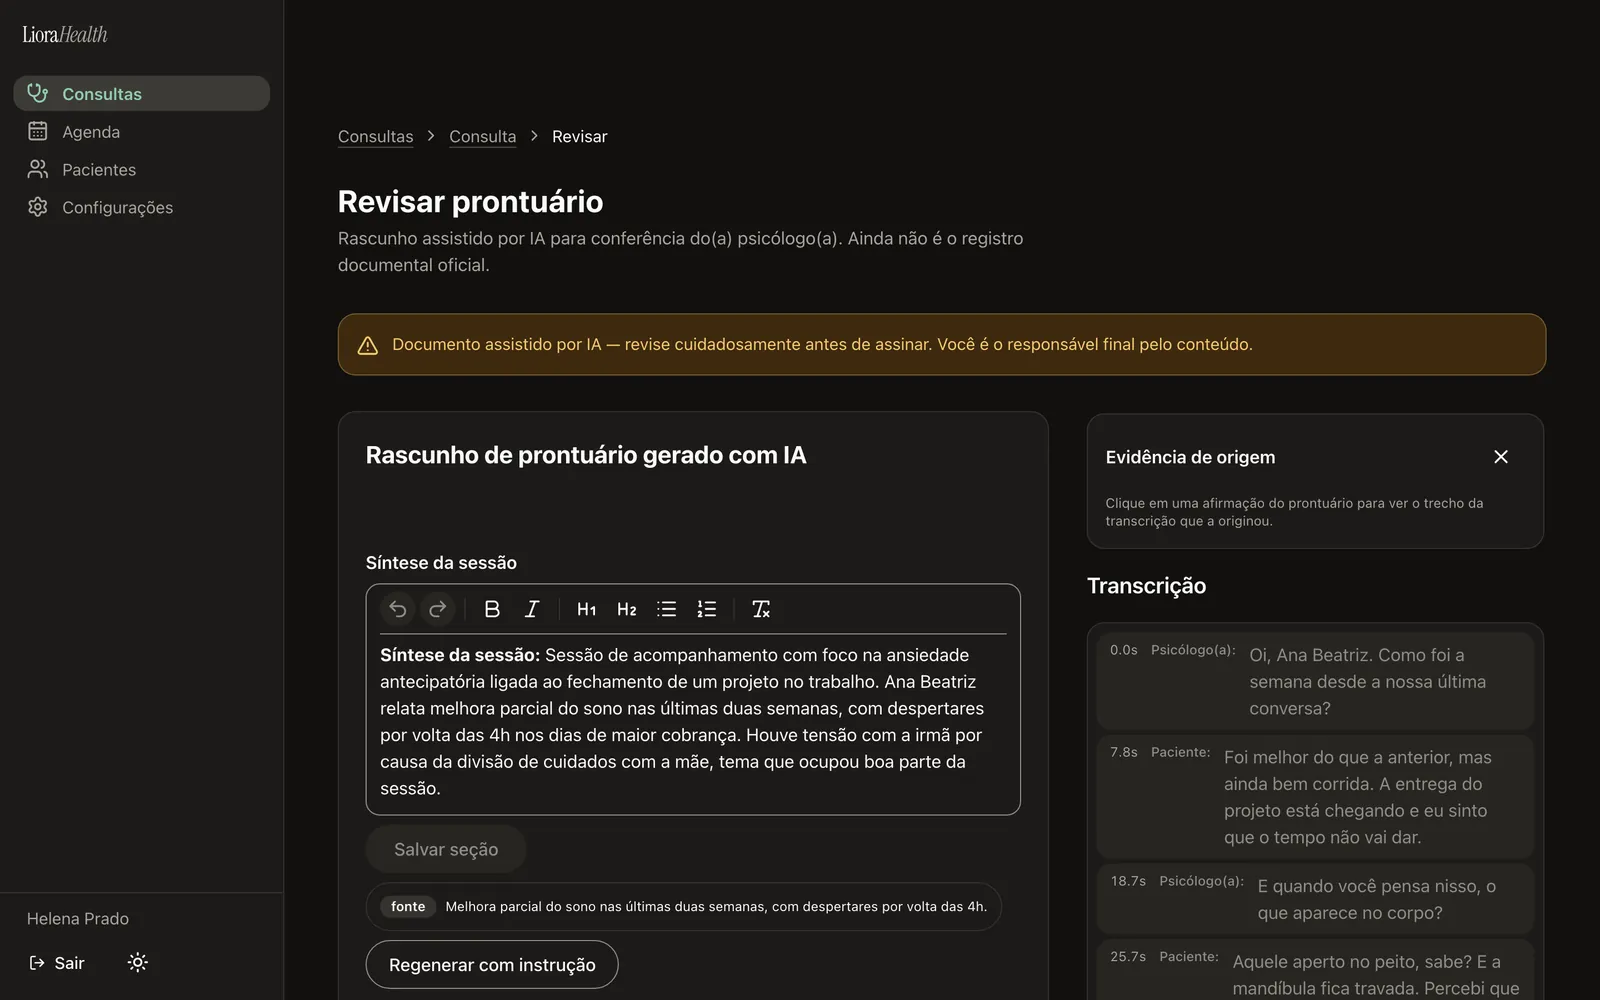
Task: Apply Heading 1 style
Action: pos(587,609)
